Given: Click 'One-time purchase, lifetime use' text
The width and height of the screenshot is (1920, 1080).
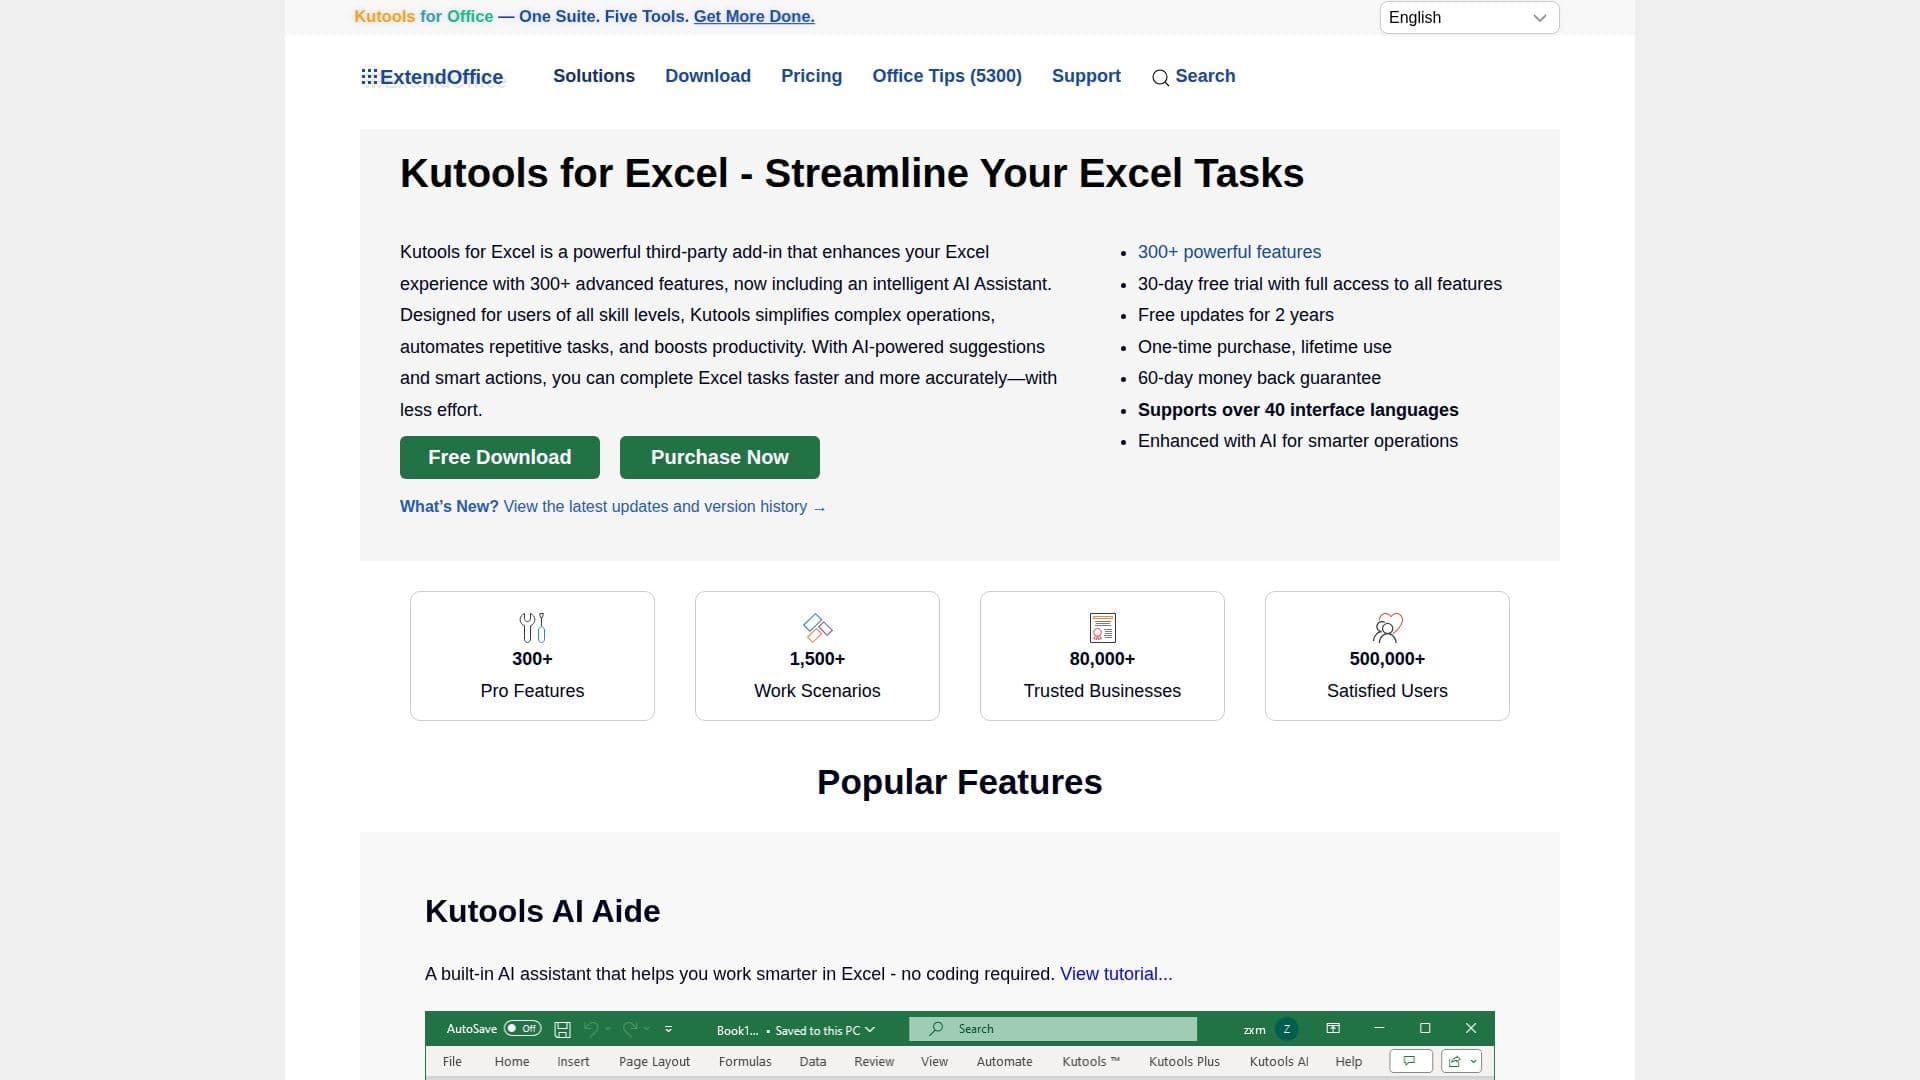Looking at the screenshot, I should [1264, 347].
